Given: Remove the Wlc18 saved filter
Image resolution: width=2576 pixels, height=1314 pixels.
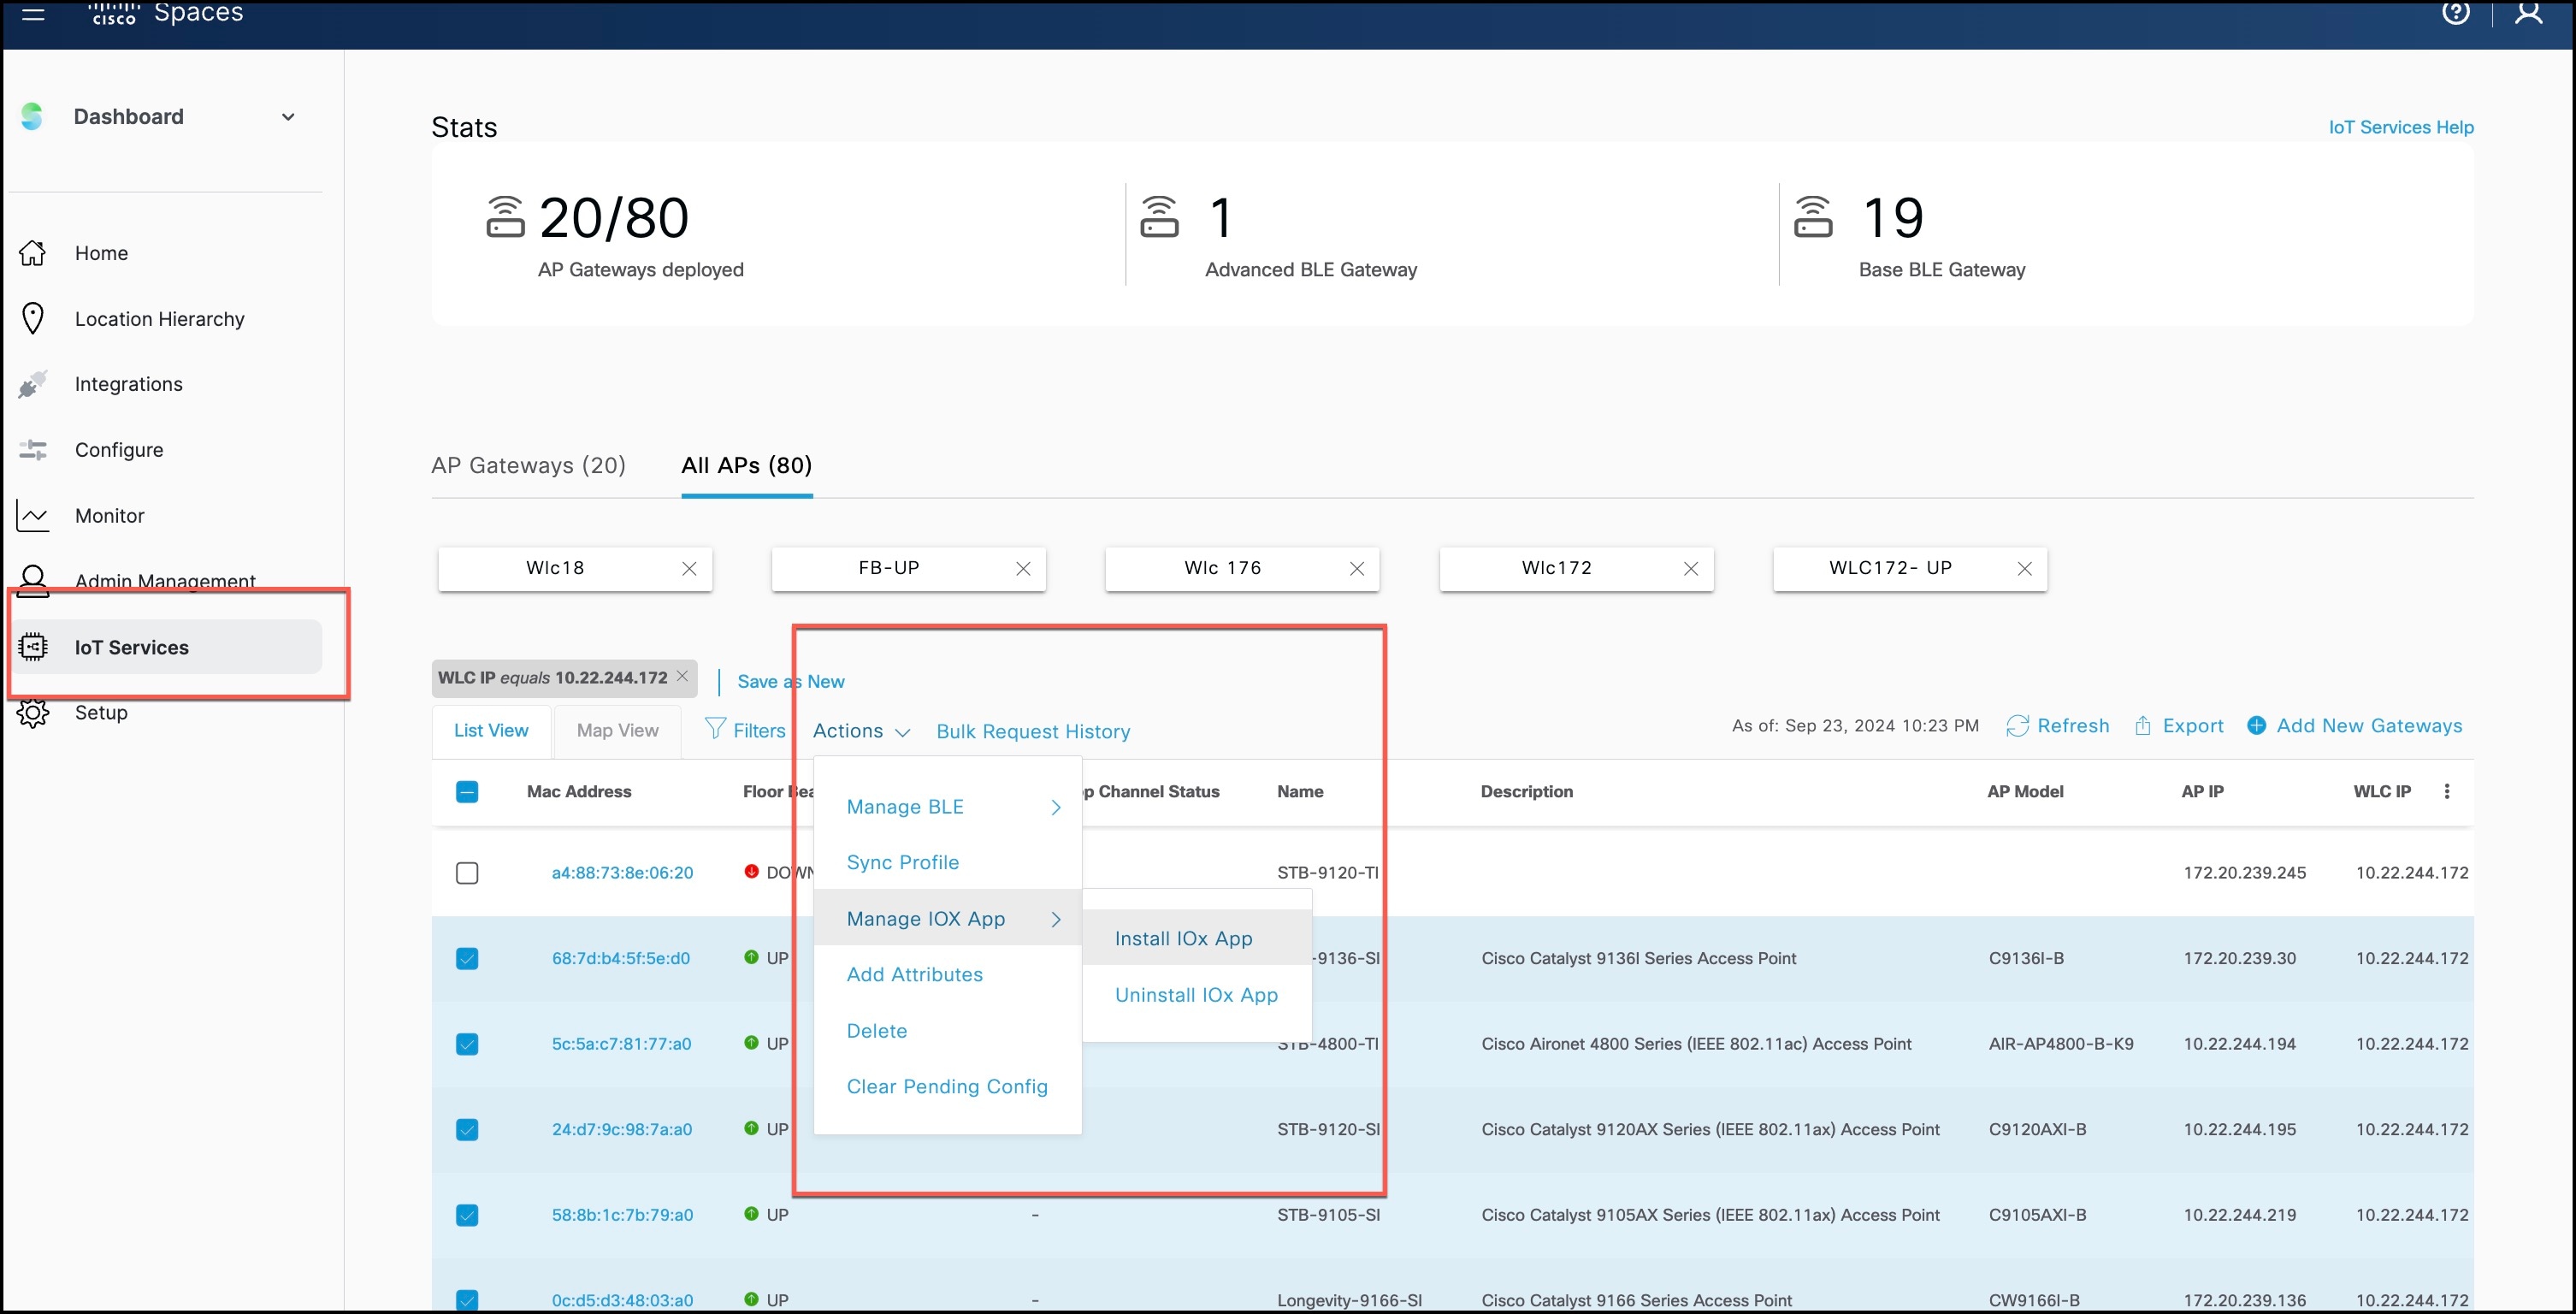Looking at the screenshot, I should coord(689,569).
